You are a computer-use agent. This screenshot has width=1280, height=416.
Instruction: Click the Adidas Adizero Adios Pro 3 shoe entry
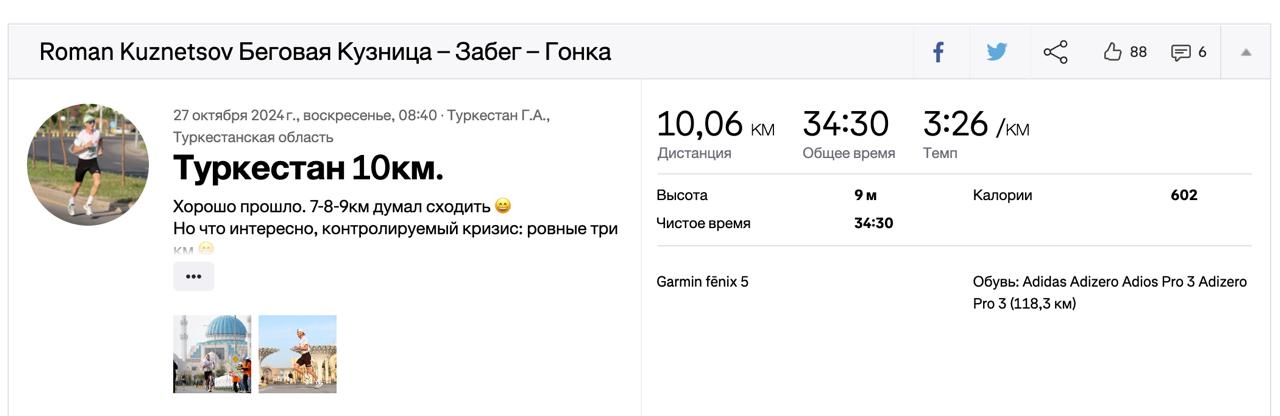(1109, 292)
